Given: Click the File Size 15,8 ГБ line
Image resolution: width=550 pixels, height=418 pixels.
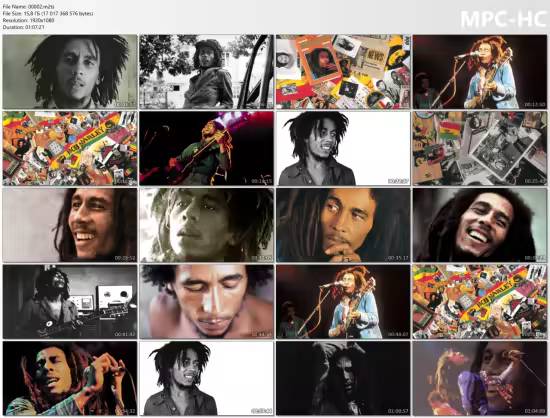Looking at the screenshot, I should click(48, 13).
